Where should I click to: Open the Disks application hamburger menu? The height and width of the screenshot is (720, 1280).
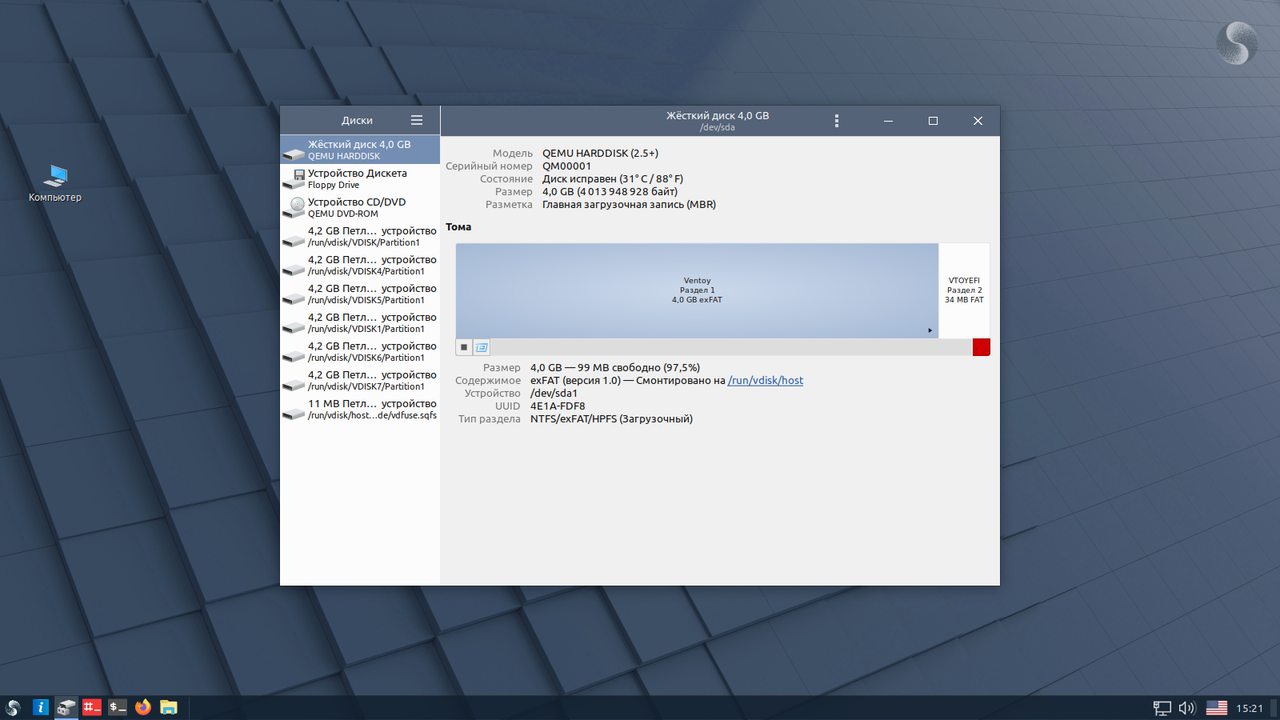click(417, 120)
